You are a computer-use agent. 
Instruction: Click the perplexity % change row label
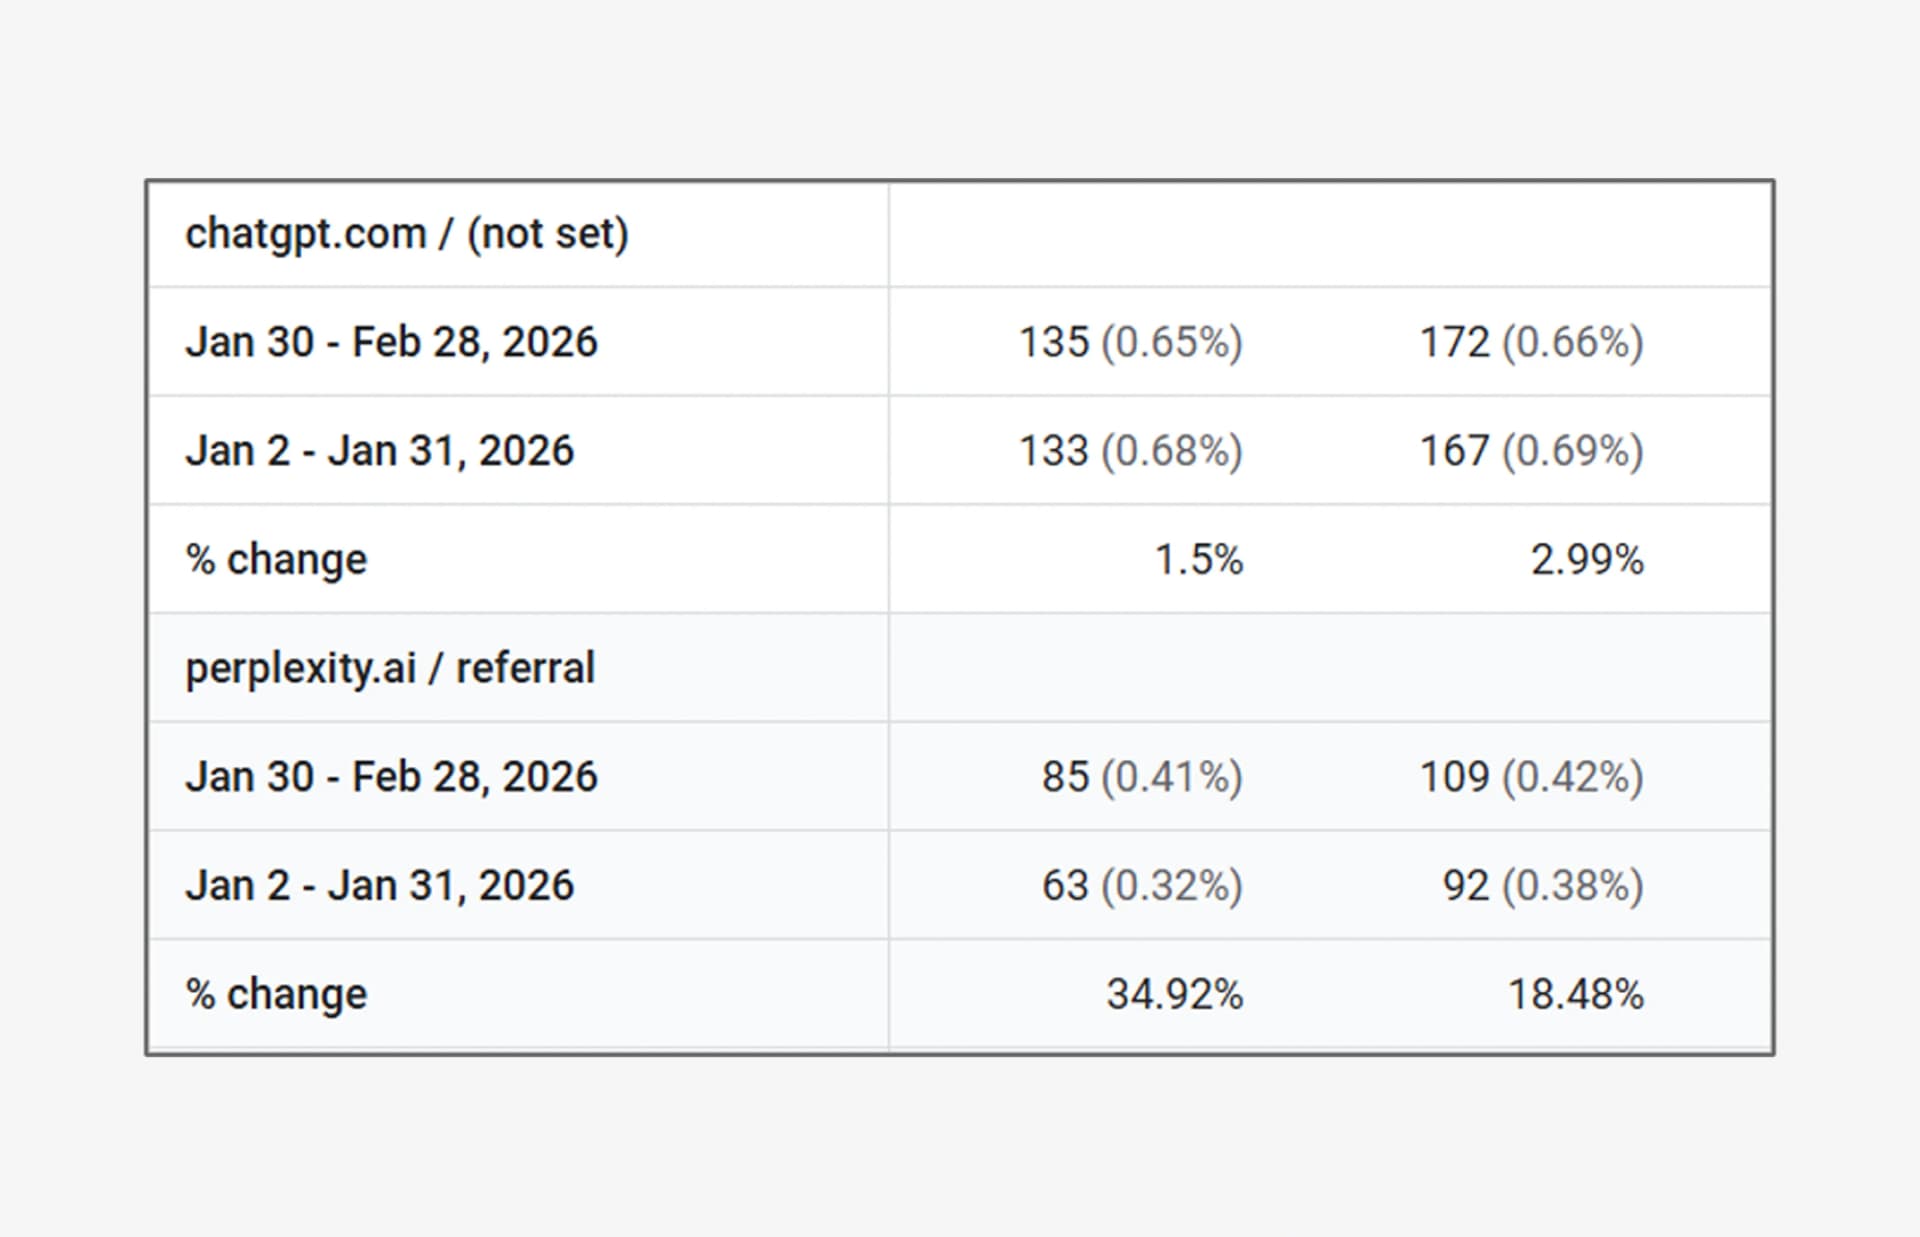(x=277, y=995)
